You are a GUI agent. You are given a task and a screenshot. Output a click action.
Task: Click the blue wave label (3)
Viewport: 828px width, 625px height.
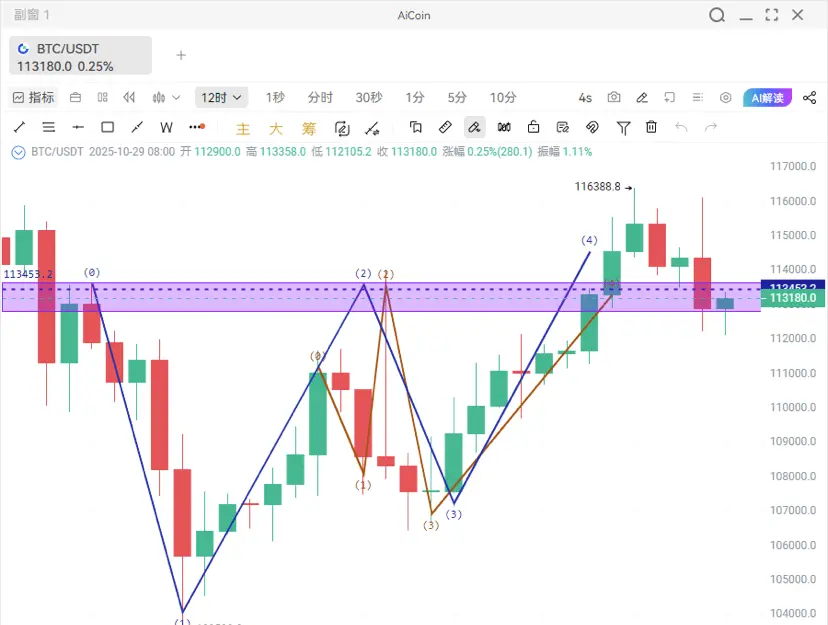pos(454,514)
